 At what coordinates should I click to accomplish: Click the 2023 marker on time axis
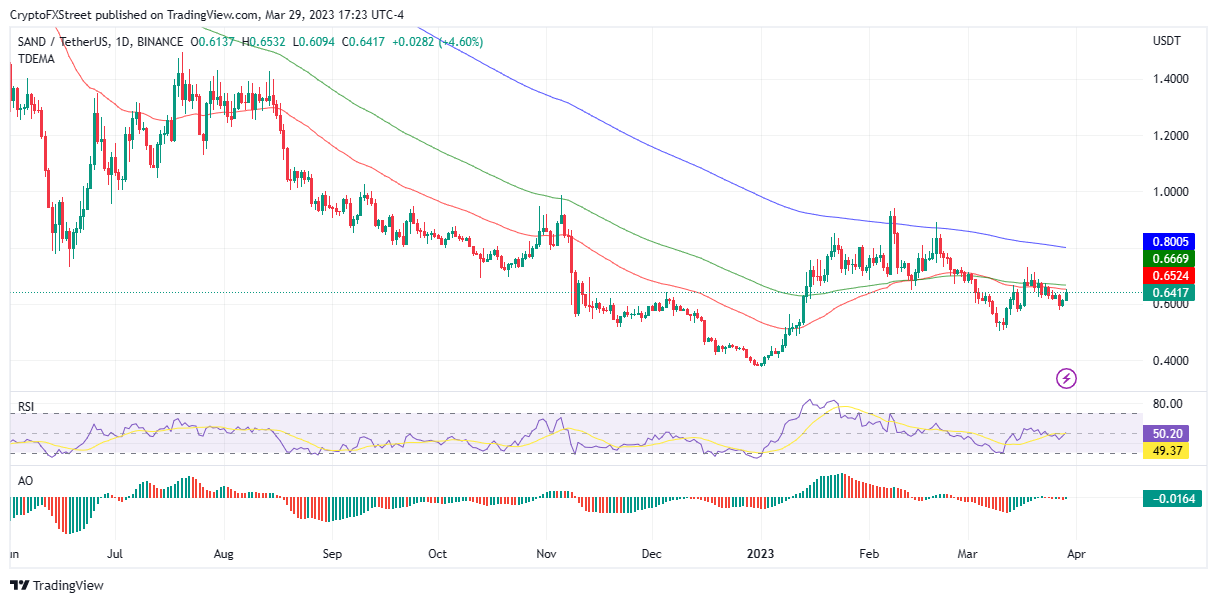click(761, 552)
